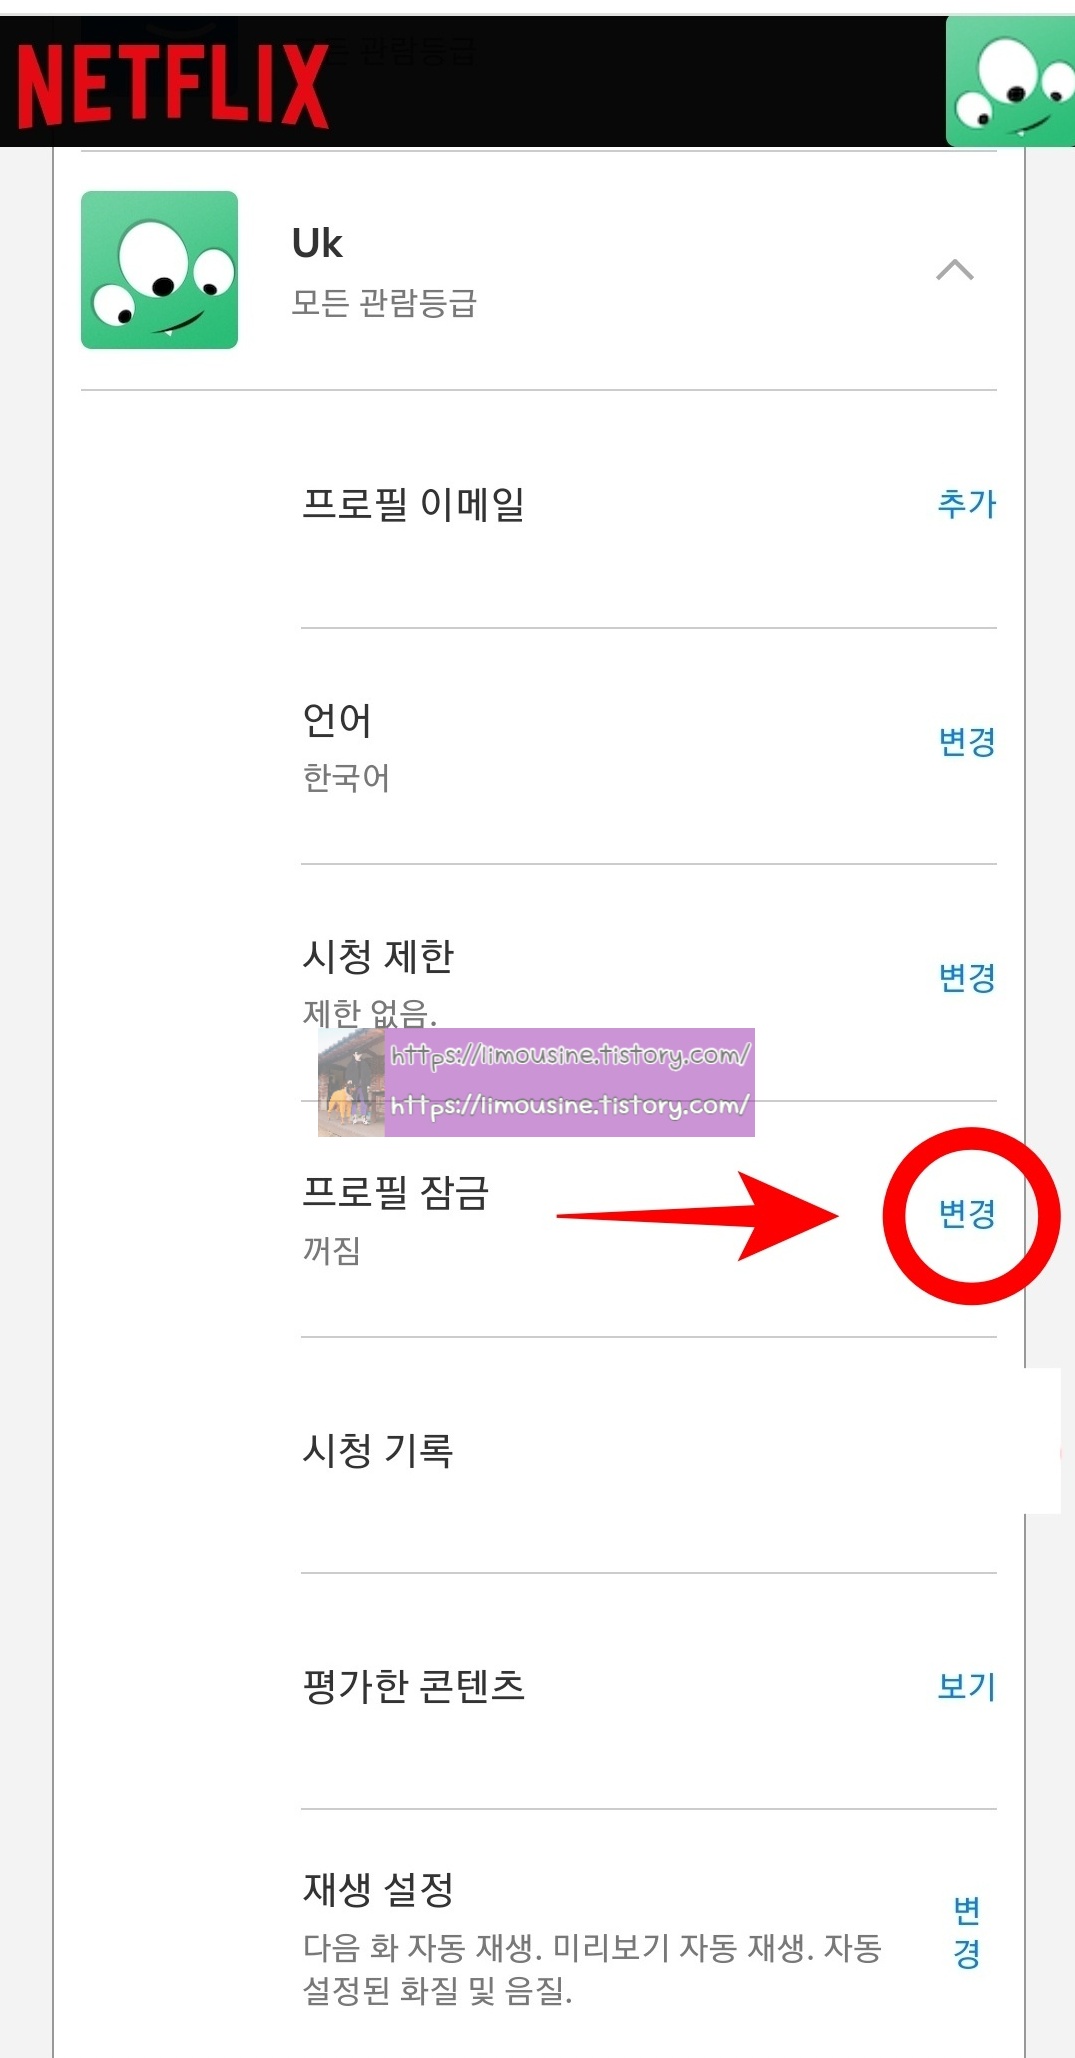
Task: Select the 프로필 이메일 label
Action: pos(413,504)
